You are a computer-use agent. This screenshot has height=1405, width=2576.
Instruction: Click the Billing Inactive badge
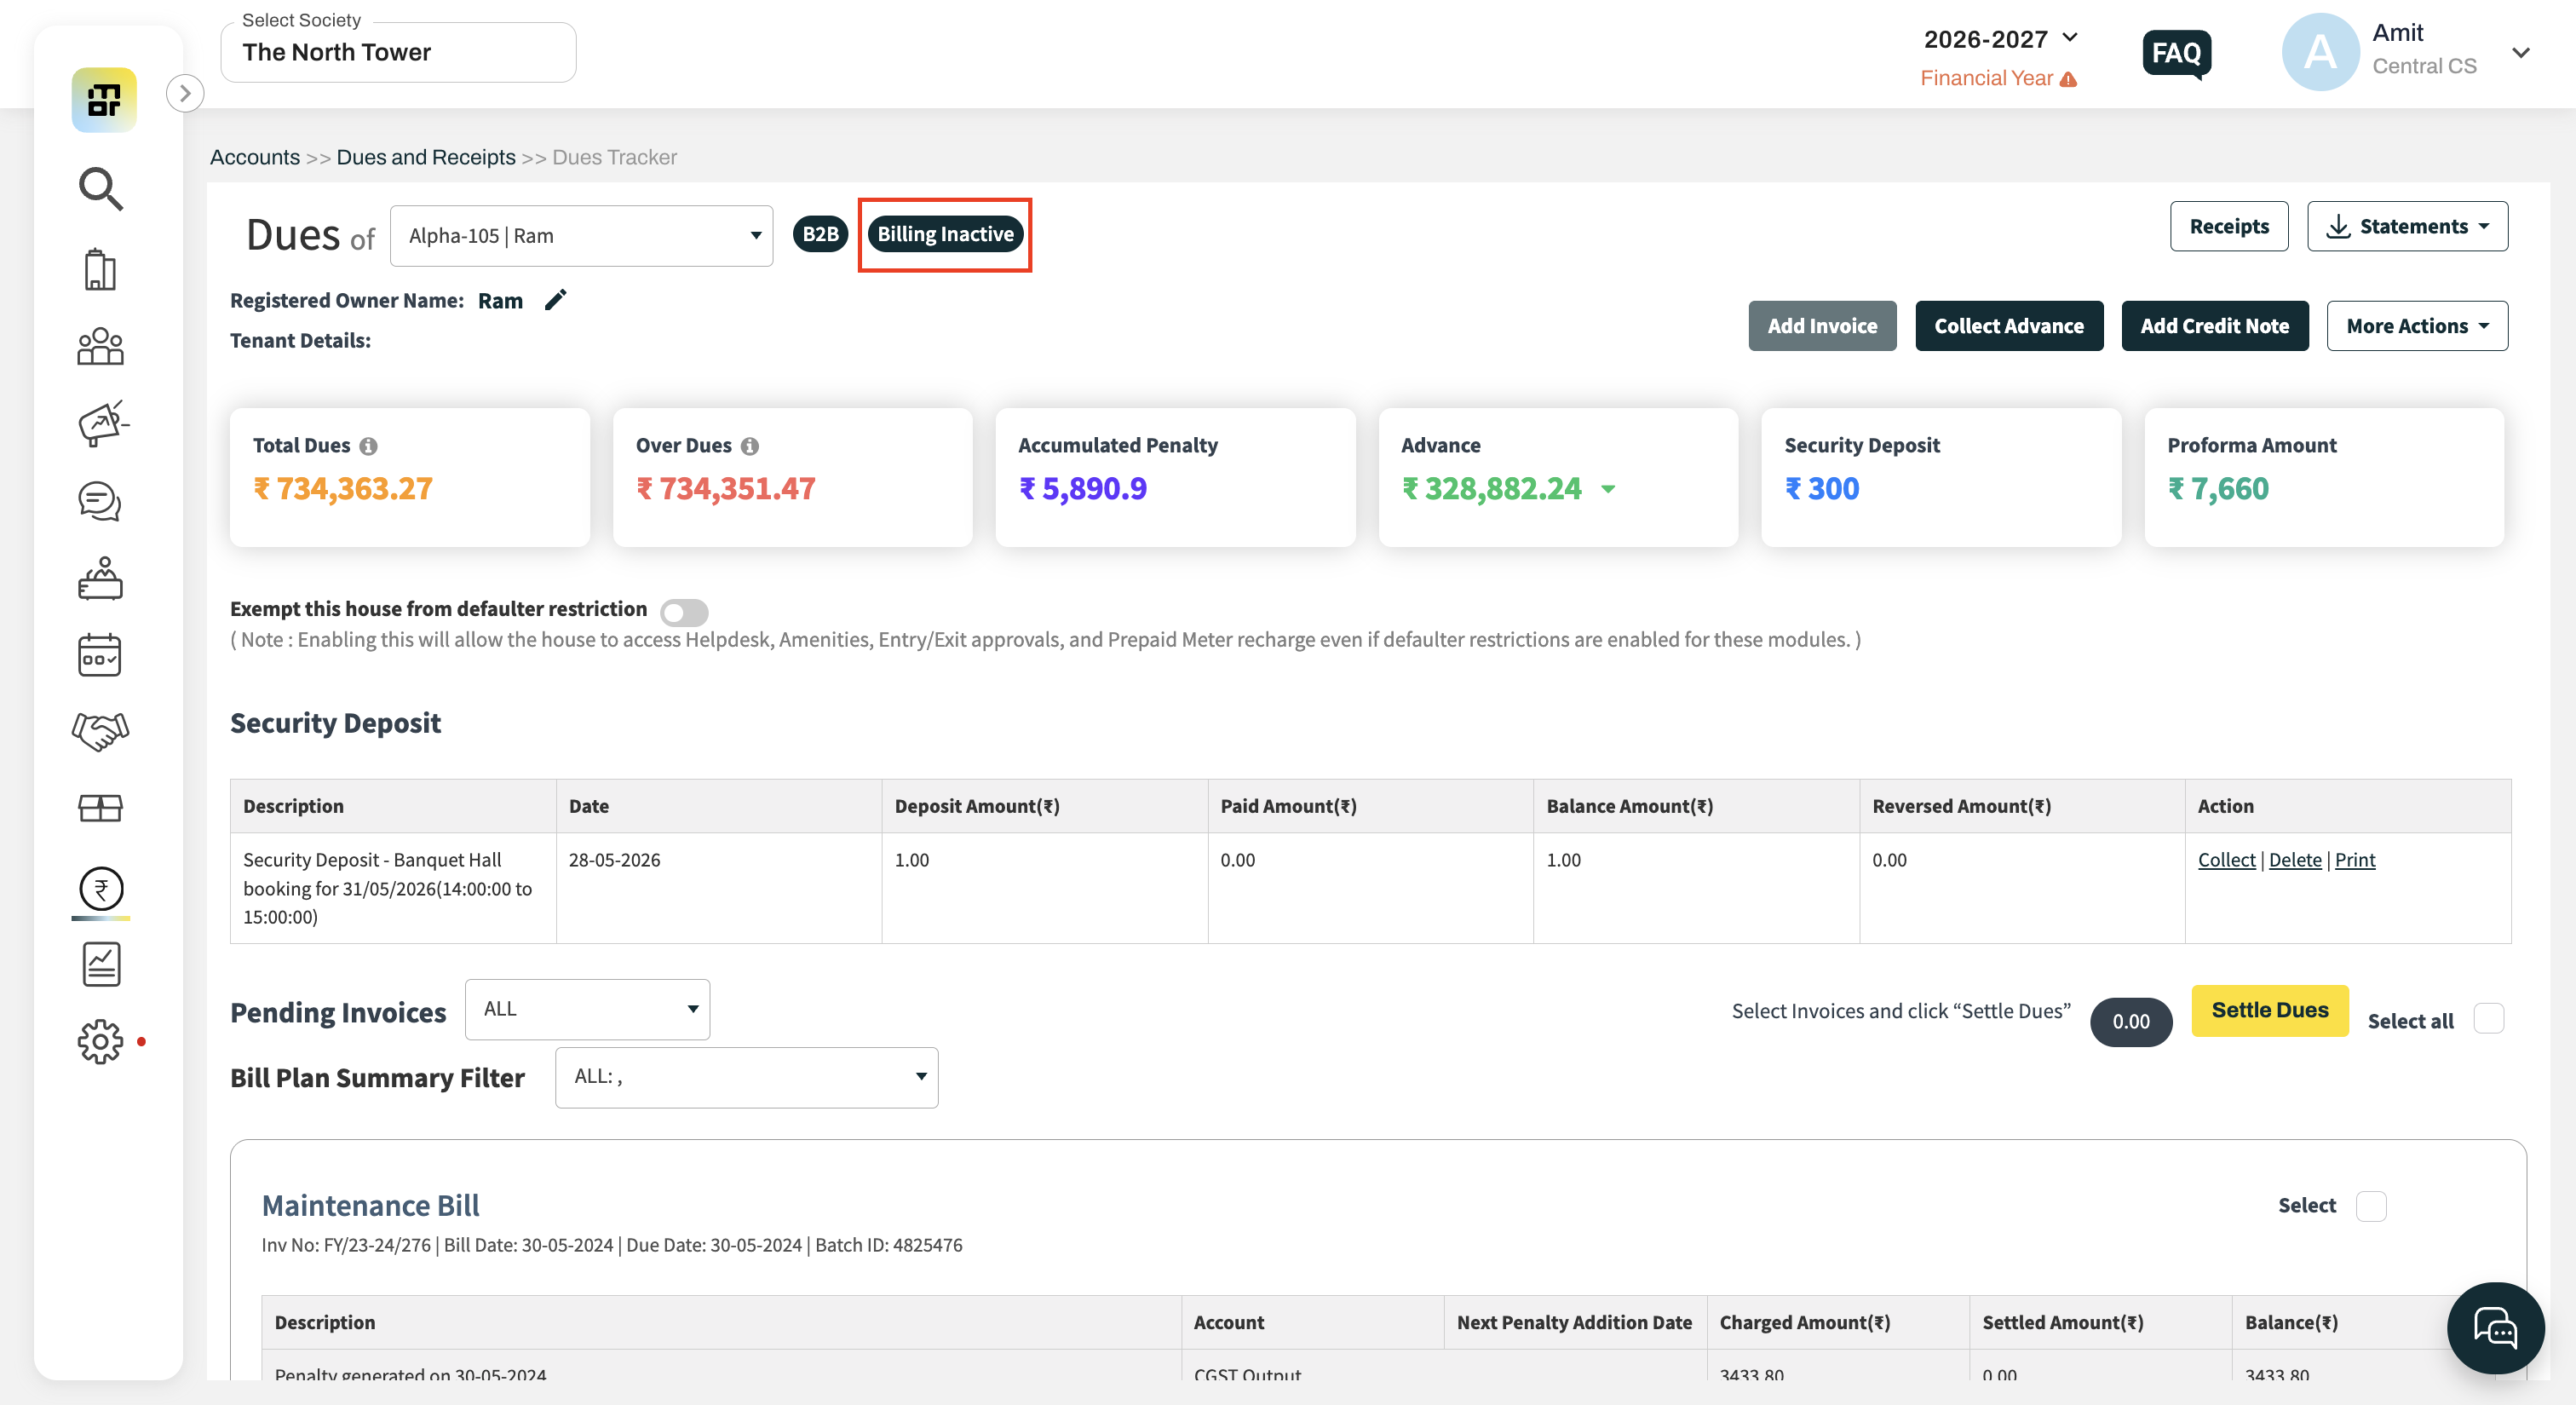coord(945,234)
